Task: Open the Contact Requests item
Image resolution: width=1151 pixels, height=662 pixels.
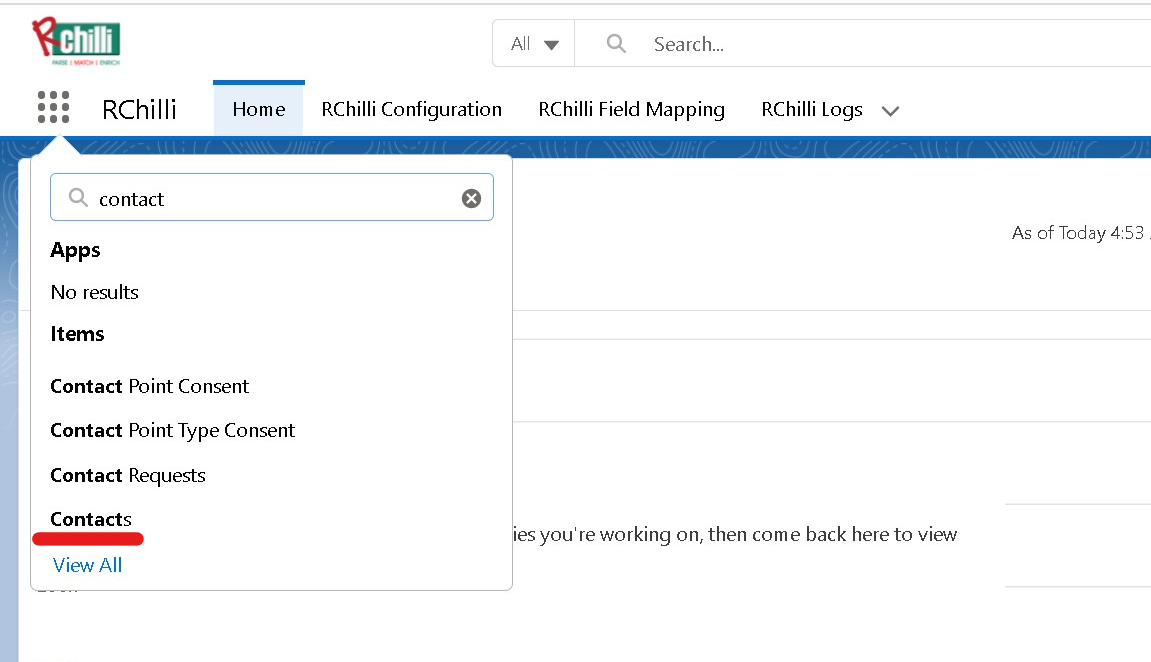Action: tap(128, 476)
